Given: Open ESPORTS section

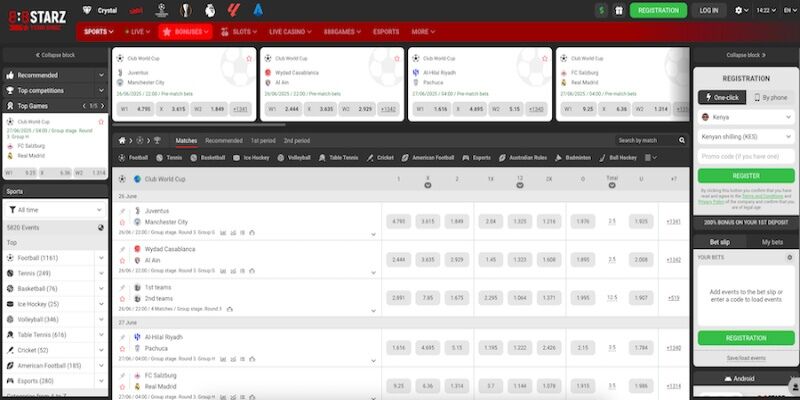Looking at the screenshot, I should 386,32.
